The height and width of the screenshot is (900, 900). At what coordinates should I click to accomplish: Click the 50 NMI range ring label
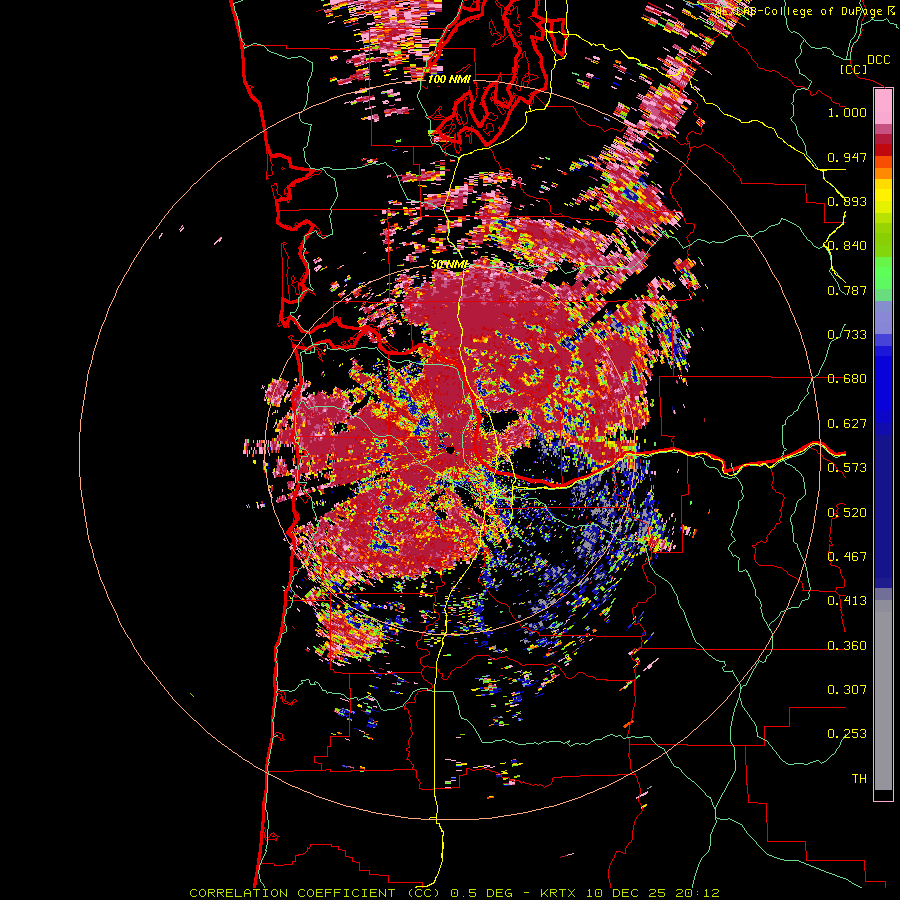[449, 265]
